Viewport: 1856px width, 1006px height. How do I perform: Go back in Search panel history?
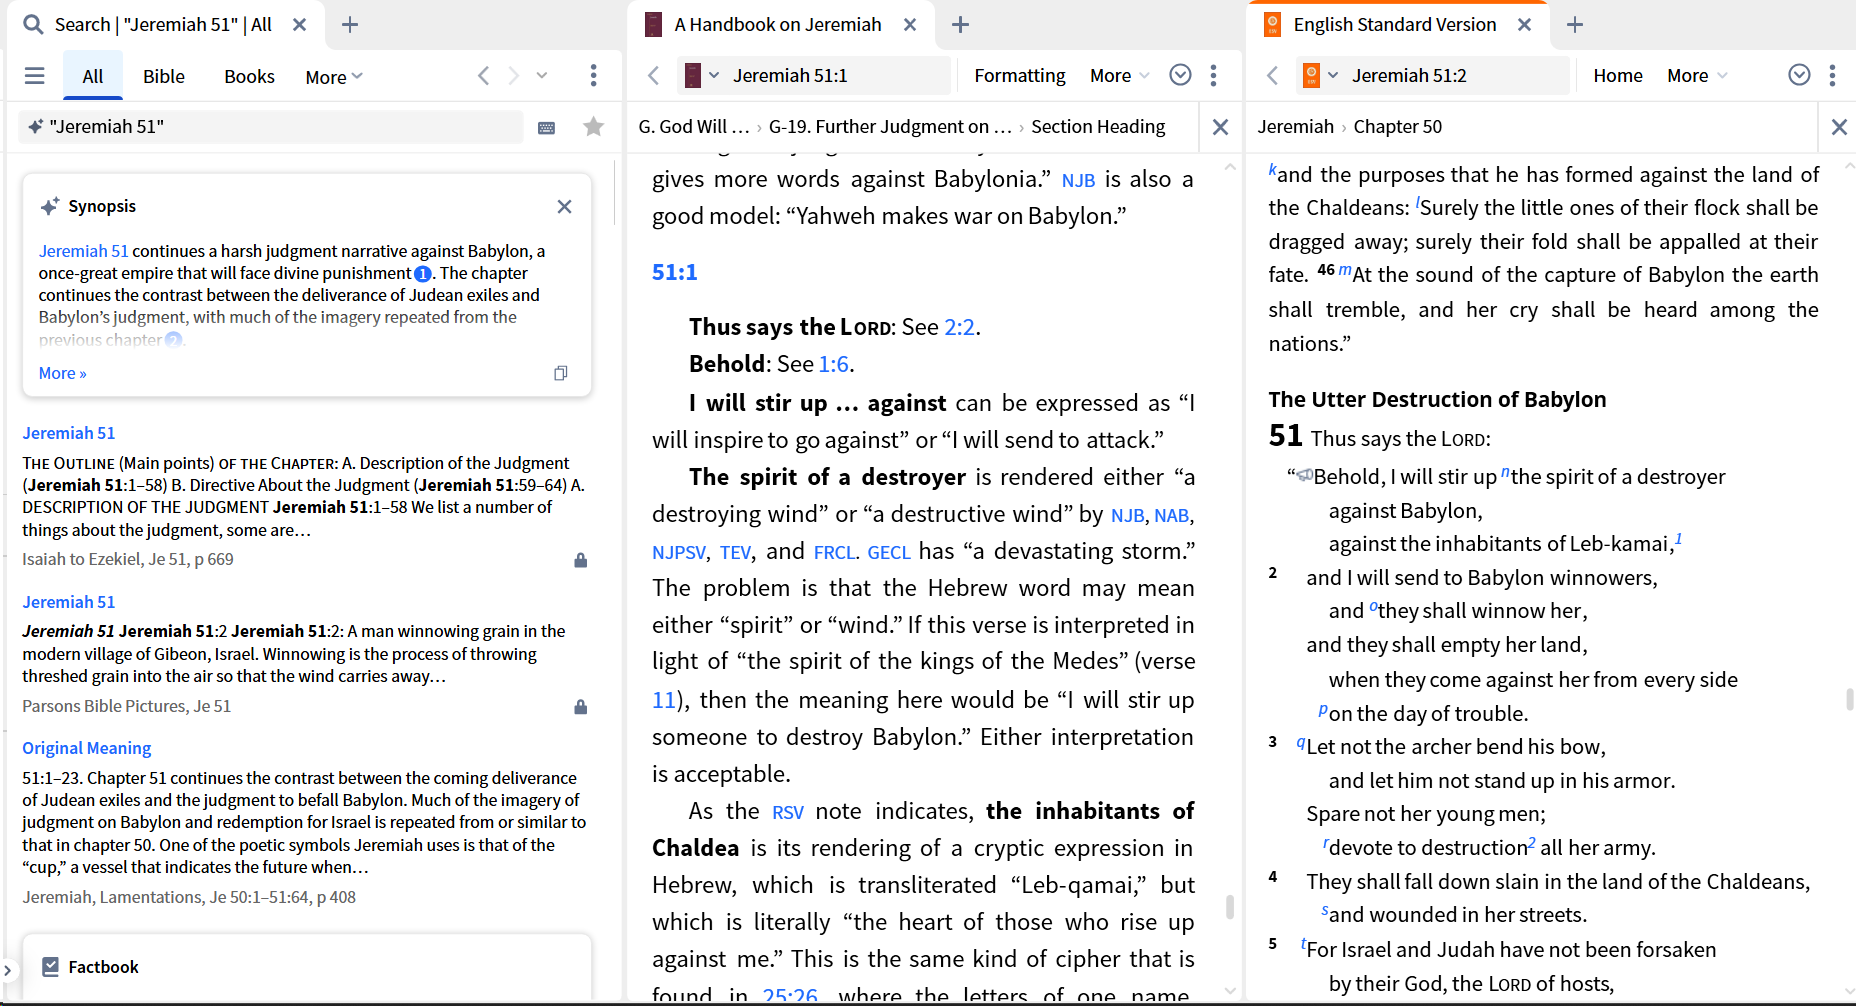coord(484,76)
